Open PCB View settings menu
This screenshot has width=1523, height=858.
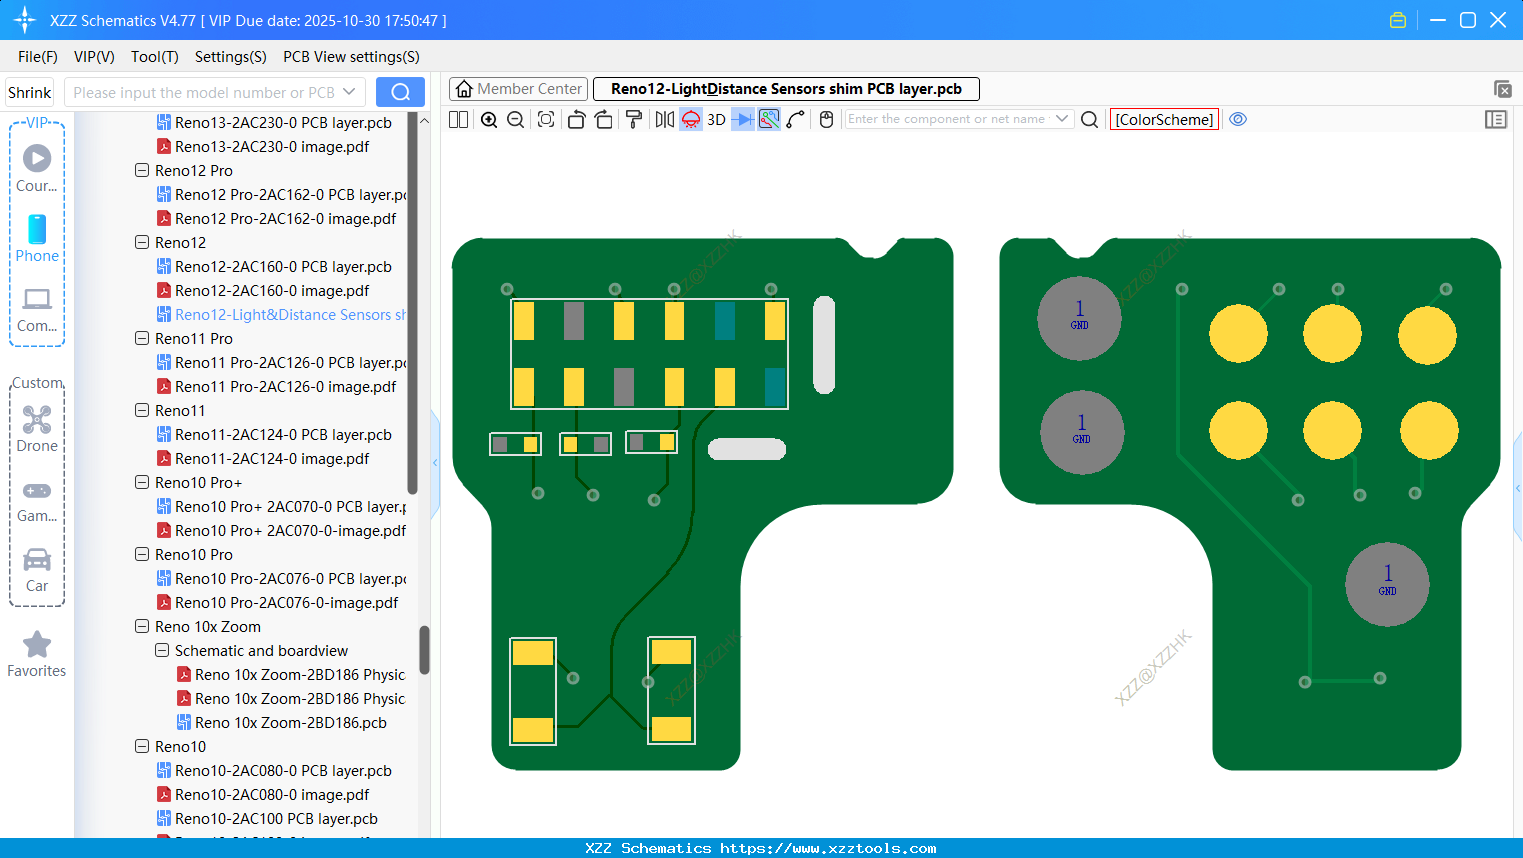(351, 57)
